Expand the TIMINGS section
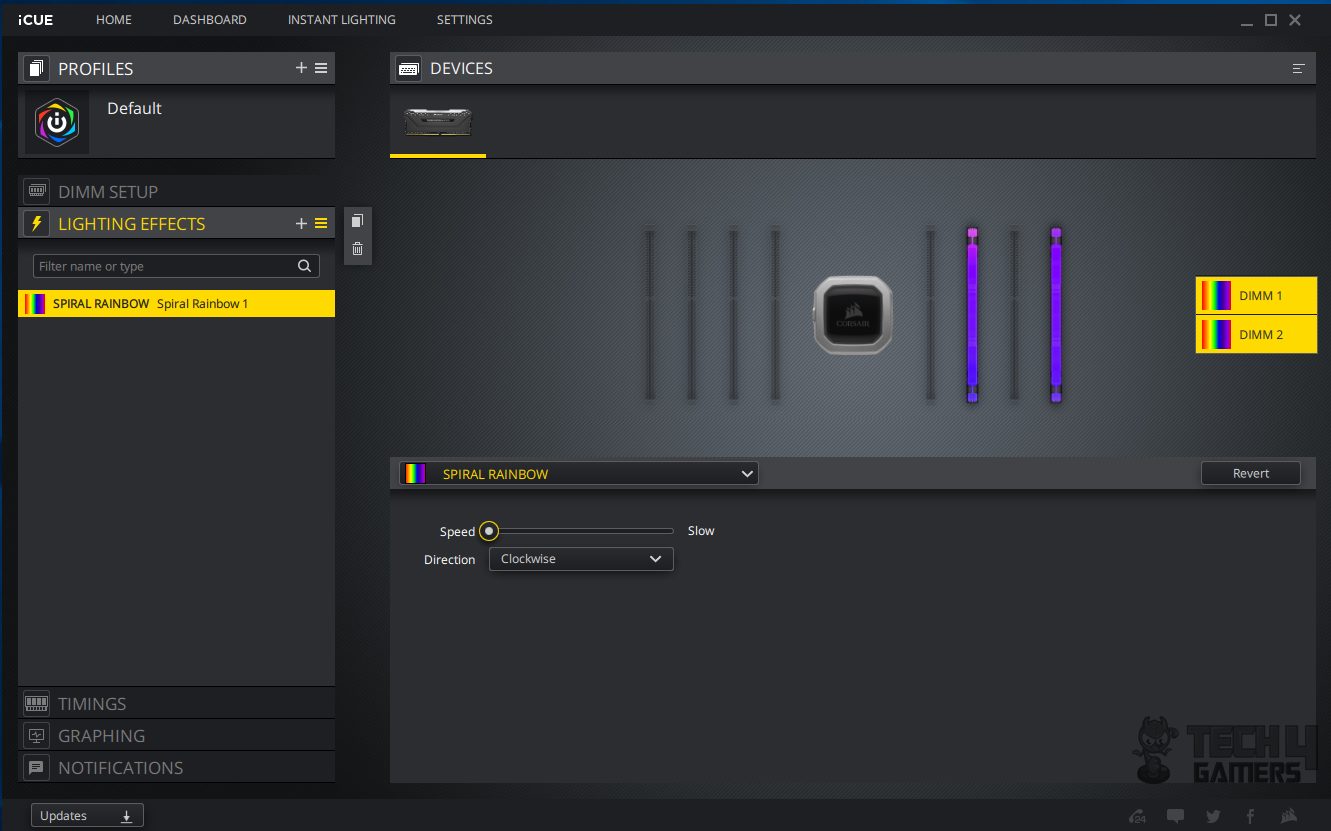This screenshot has width=1331, height=831. 176,704
